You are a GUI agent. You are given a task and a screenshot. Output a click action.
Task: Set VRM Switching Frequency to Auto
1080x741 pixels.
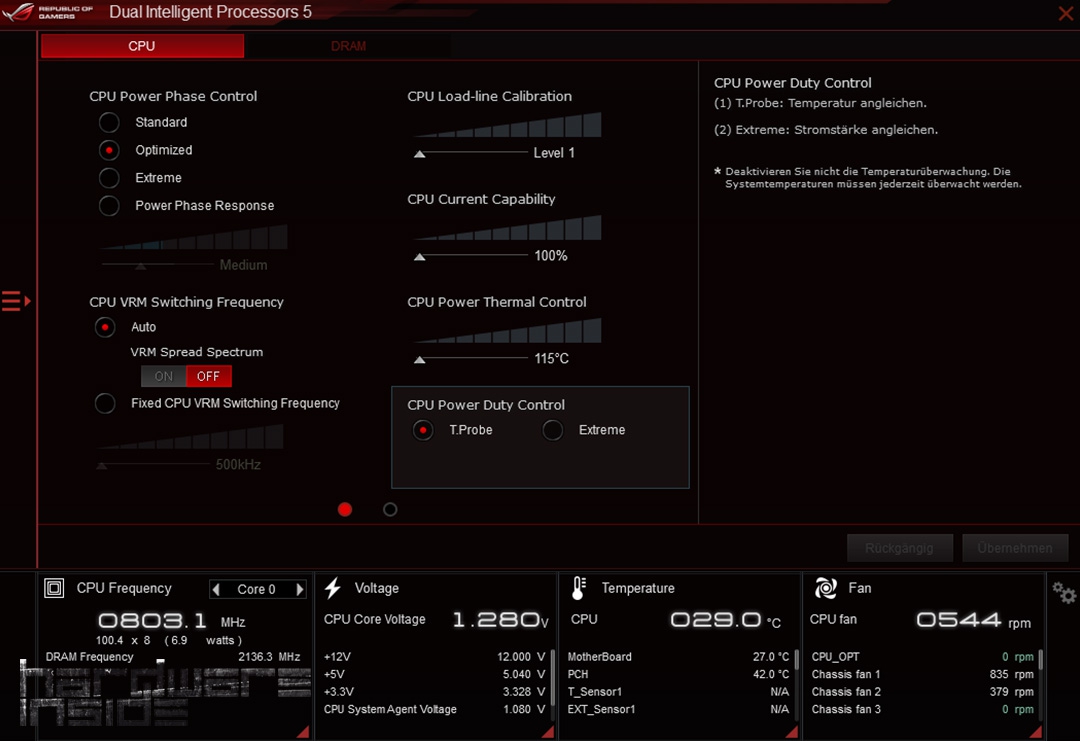(105, 327)
